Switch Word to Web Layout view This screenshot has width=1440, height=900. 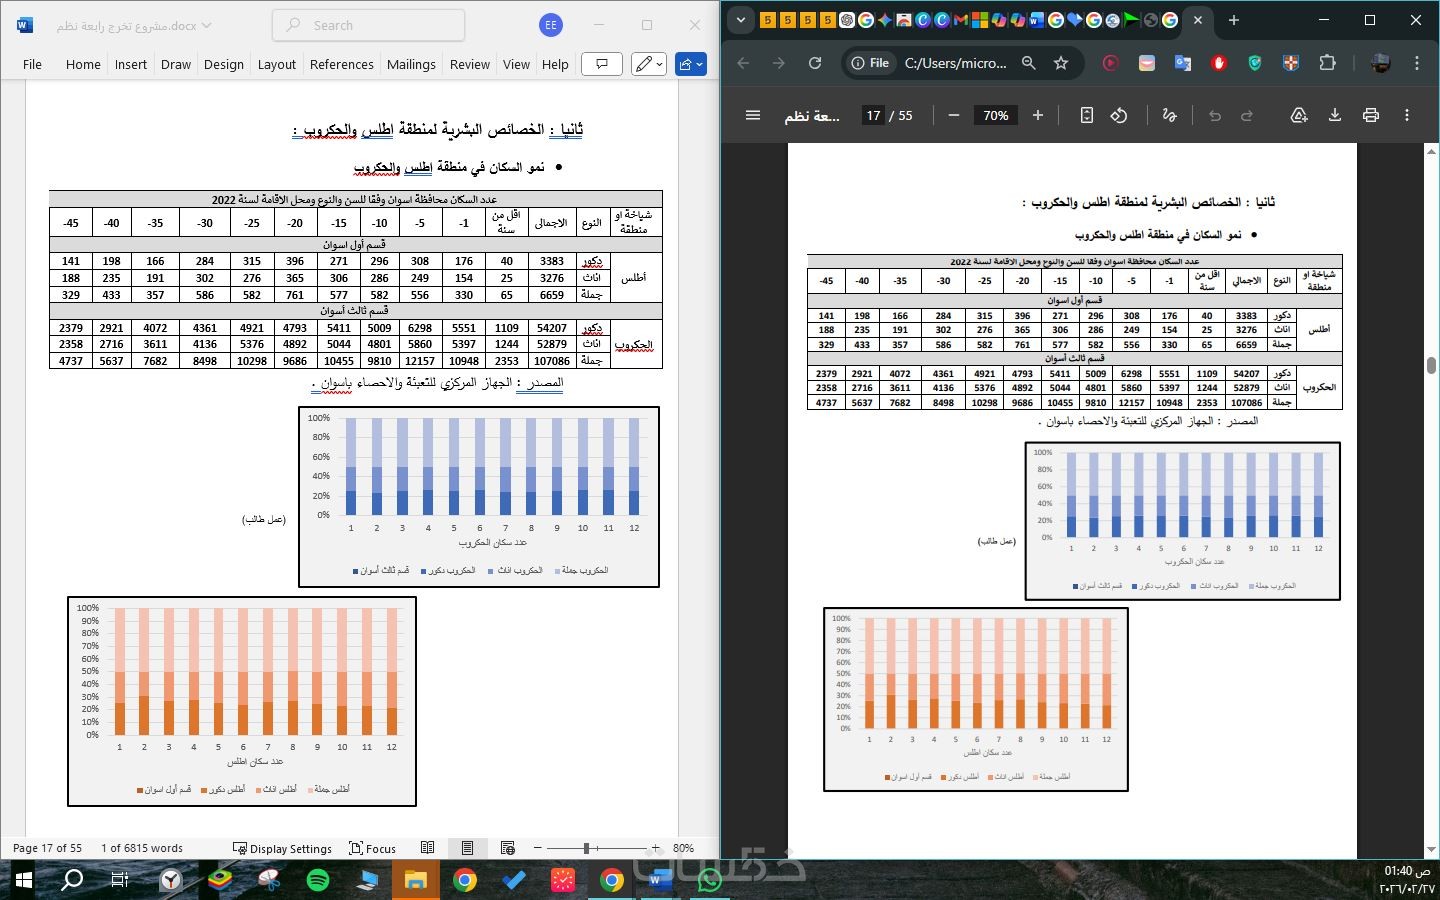pyautogui.click(x=507, y=848)
